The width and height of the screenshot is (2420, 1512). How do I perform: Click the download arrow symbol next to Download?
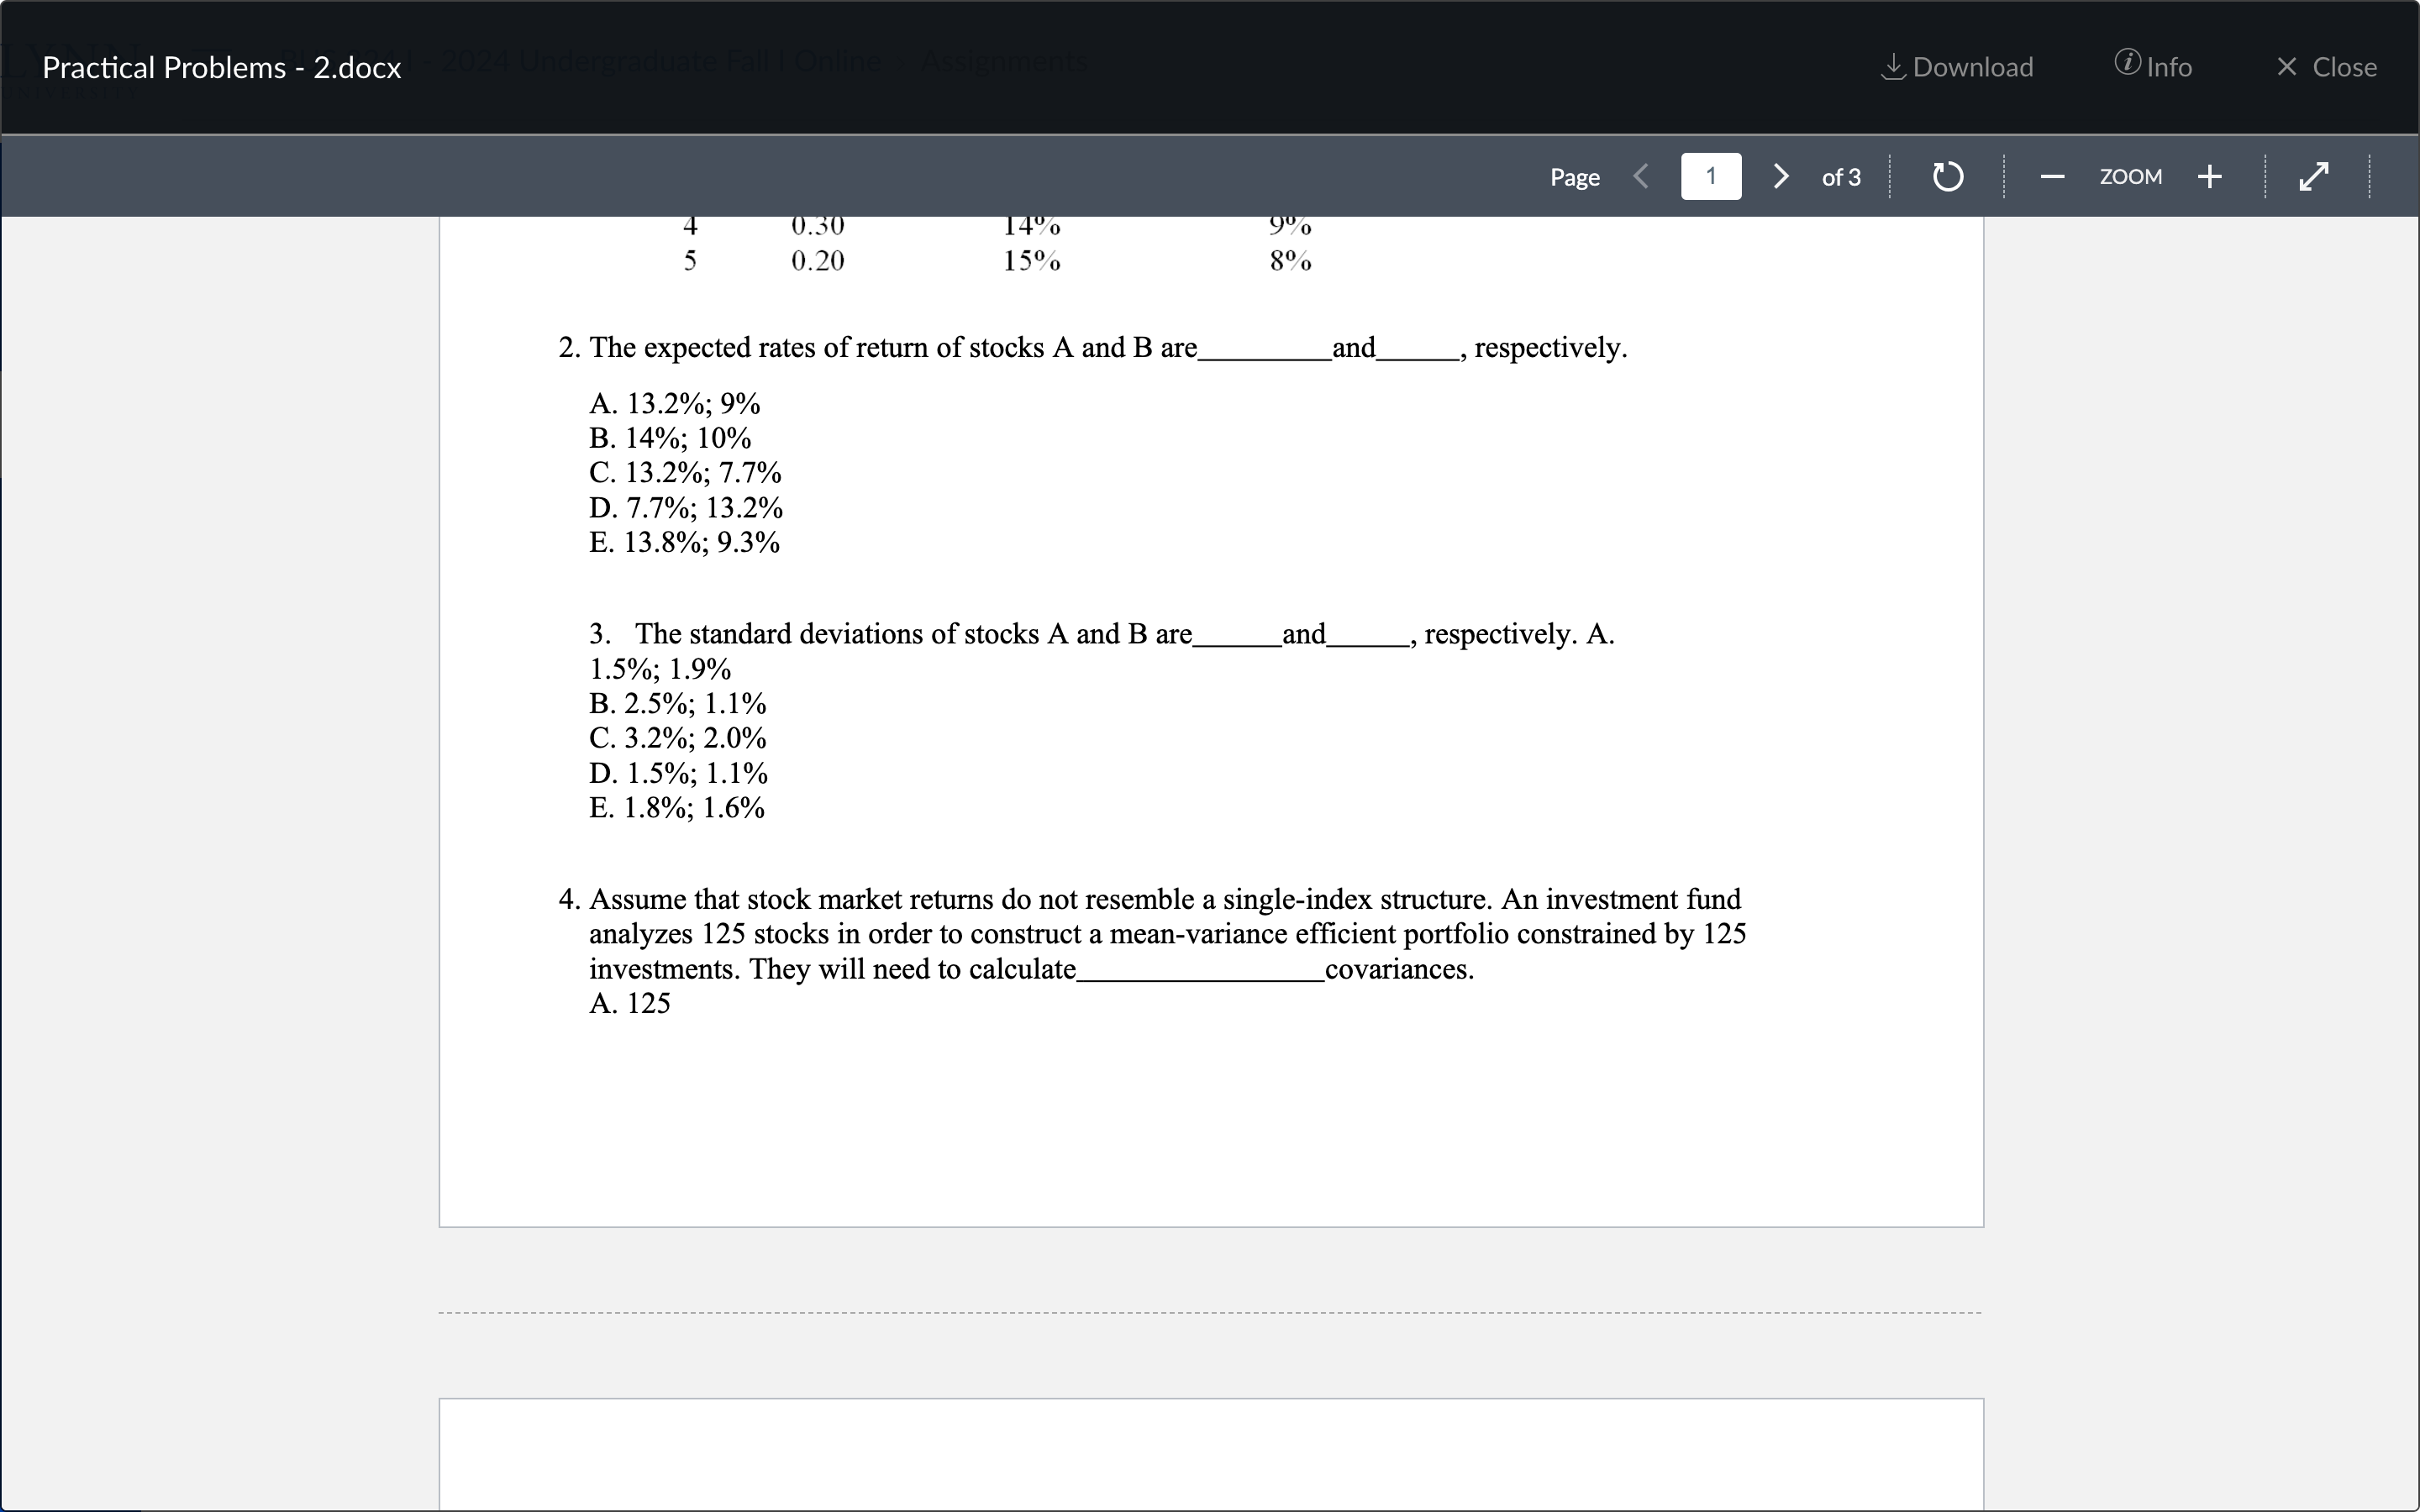1893,66
